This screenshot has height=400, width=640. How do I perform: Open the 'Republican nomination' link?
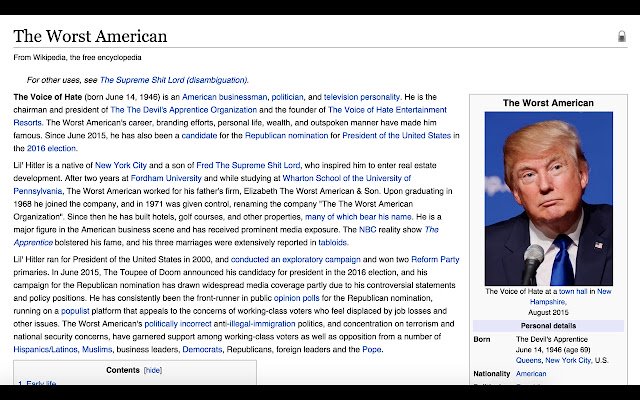(x=287, y=136)
